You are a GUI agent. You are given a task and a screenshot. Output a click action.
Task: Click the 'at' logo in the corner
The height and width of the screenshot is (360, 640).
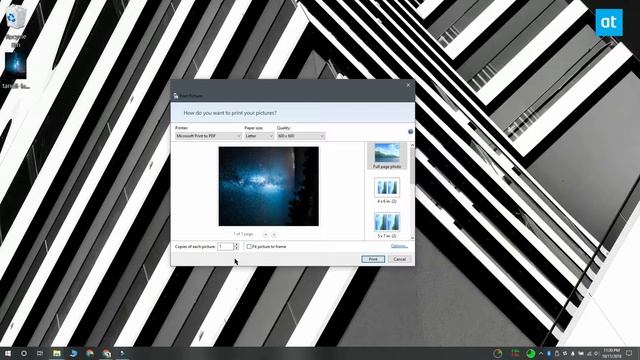coord(609,22)
